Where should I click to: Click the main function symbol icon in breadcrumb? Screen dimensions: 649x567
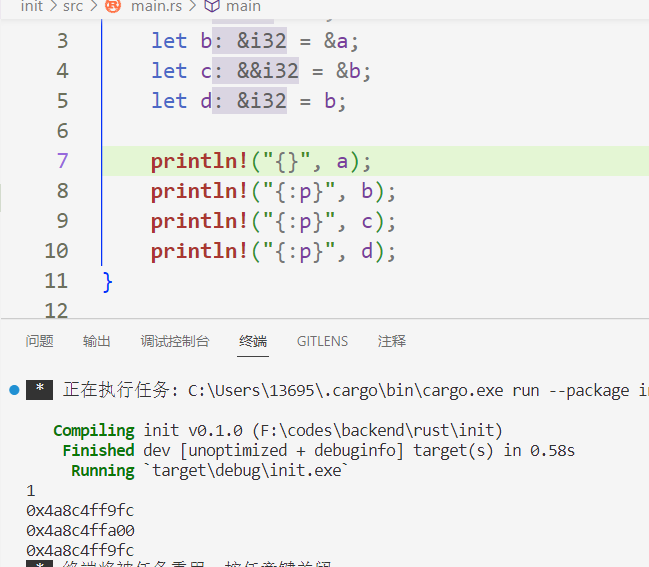(212, 6)
